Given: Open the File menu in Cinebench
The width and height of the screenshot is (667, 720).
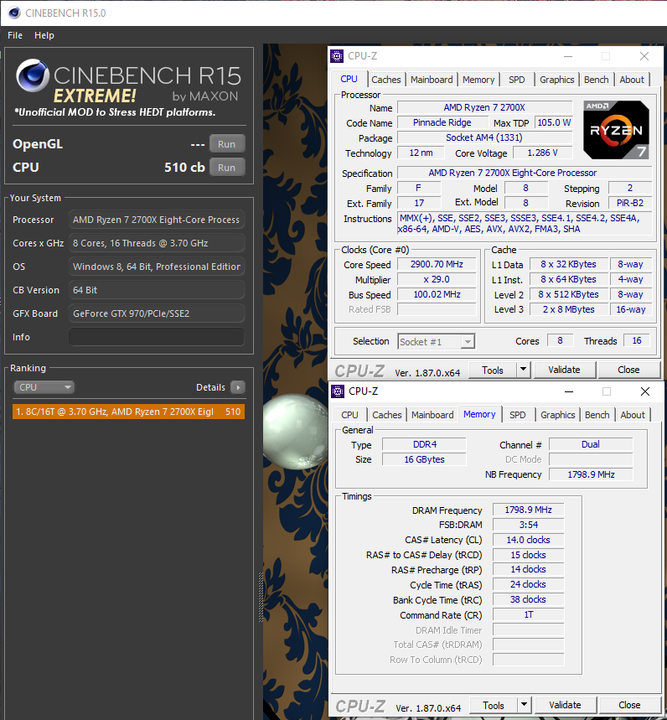Looking at the screenshot, I should (15, 35).
